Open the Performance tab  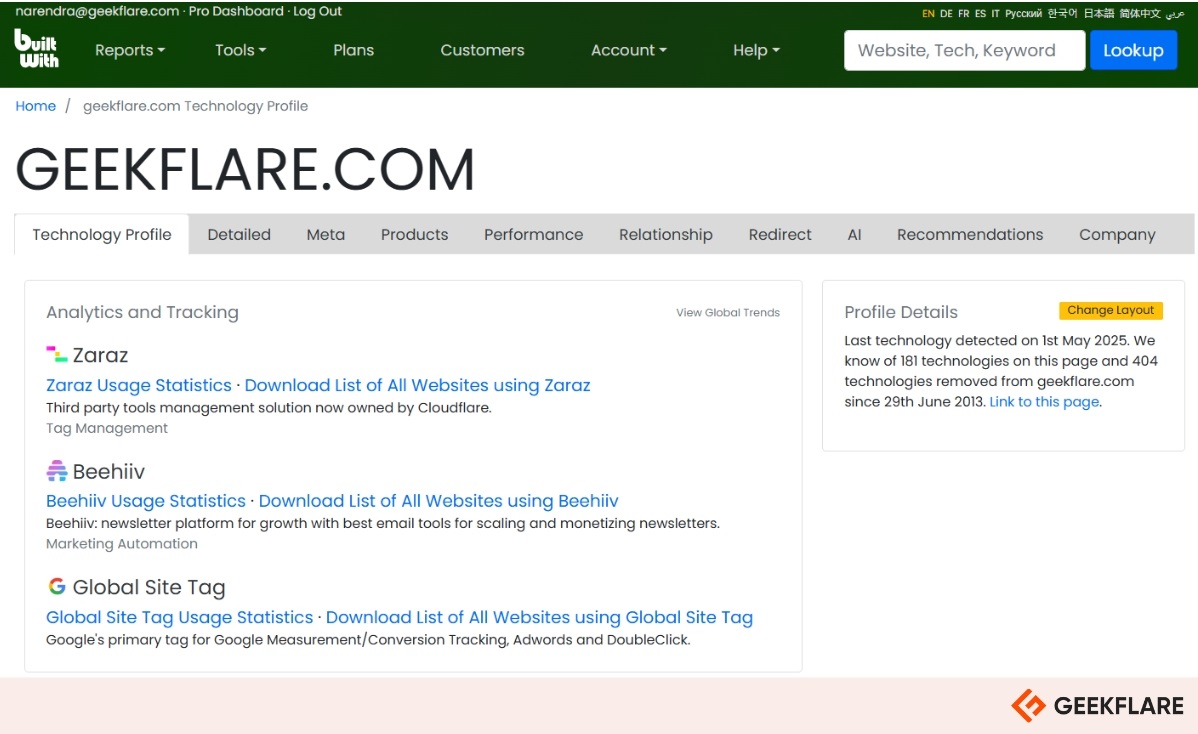point(533,234)
